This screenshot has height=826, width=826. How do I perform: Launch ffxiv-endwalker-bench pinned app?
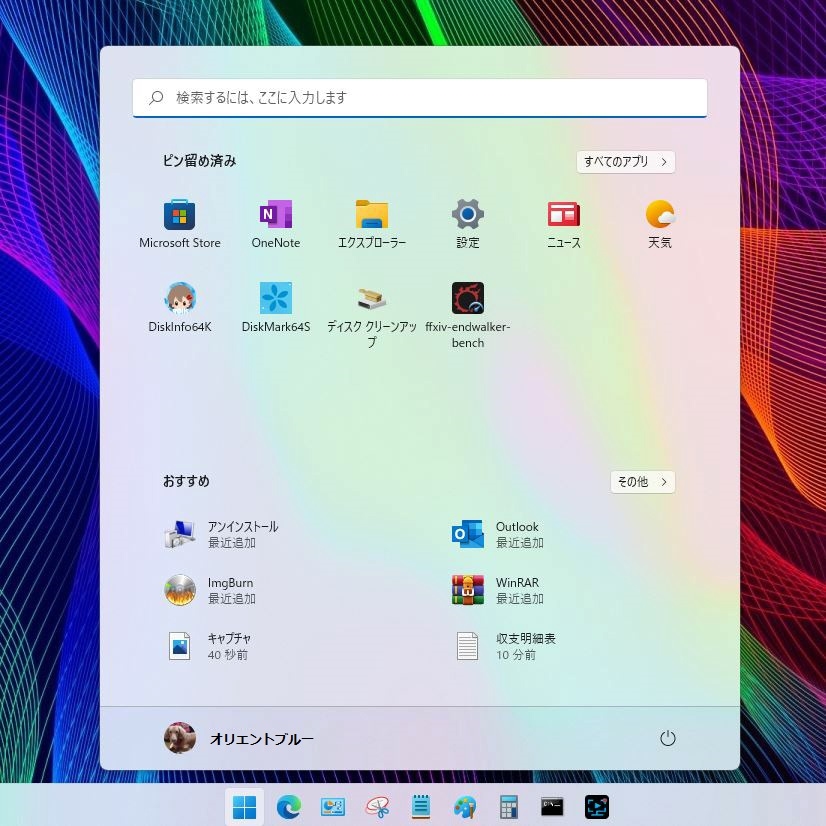(x=467, y=315)
